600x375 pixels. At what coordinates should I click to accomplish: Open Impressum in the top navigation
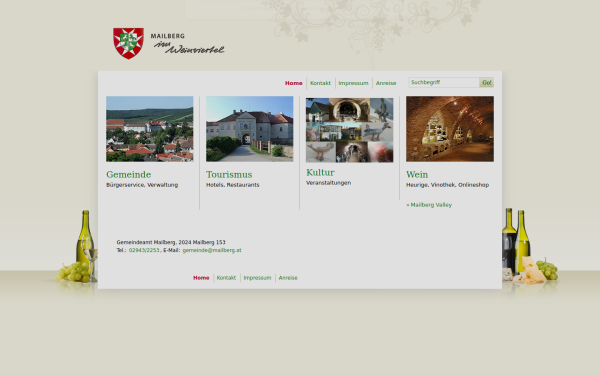(353, 83)
